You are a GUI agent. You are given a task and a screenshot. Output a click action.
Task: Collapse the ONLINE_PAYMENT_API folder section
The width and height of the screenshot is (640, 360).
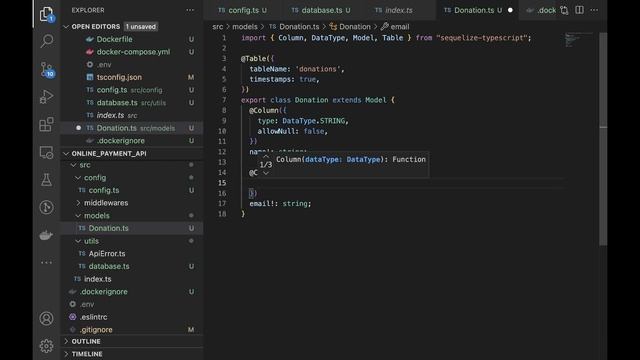point(66,153)
